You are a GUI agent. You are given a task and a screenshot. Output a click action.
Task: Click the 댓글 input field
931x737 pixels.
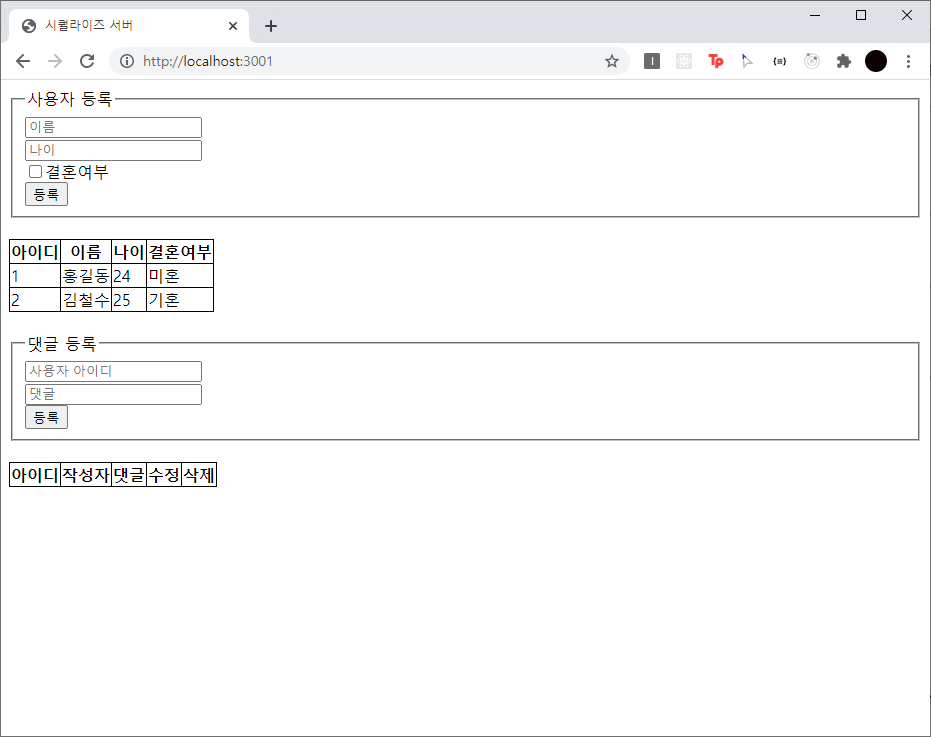(x=113, y=394)
